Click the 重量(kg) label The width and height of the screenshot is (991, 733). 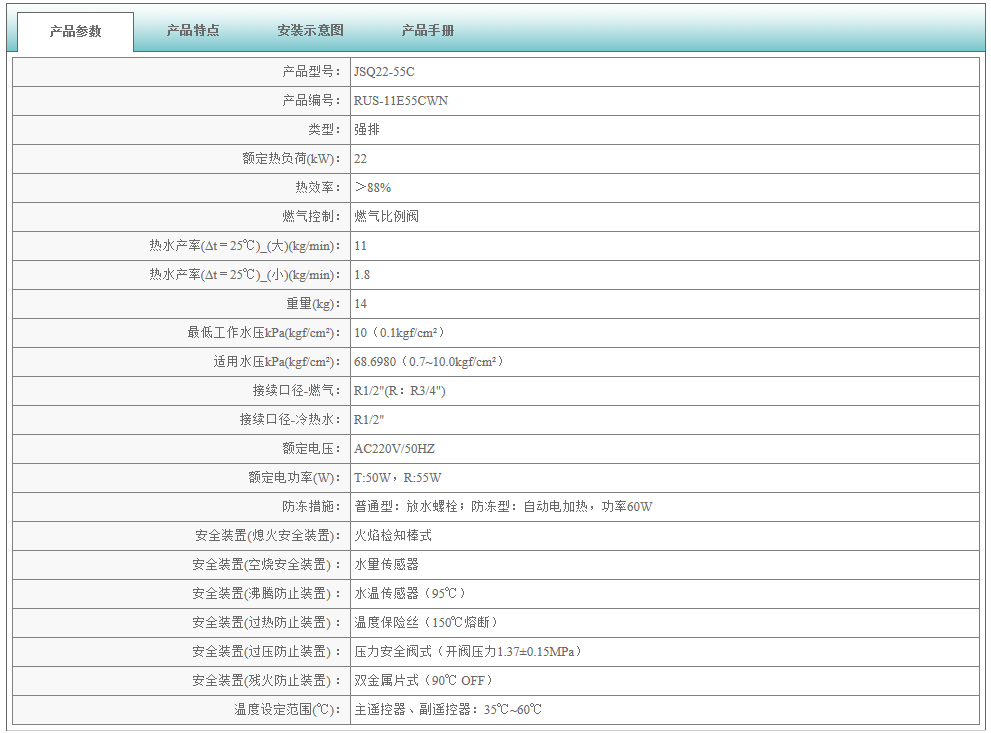click(x=313, y=304)
